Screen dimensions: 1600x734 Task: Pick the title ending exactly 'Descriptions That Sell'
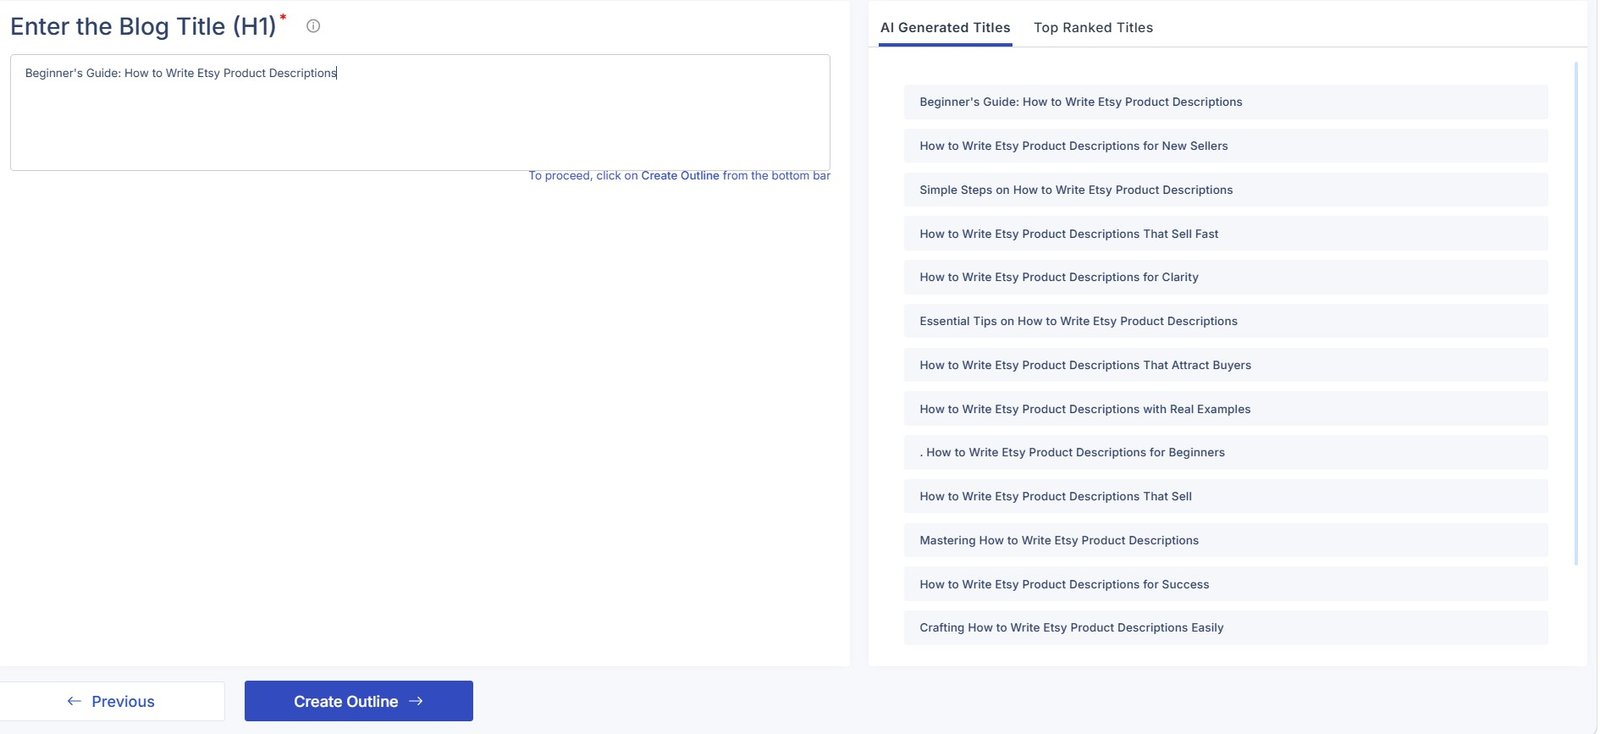point(1226,496)
